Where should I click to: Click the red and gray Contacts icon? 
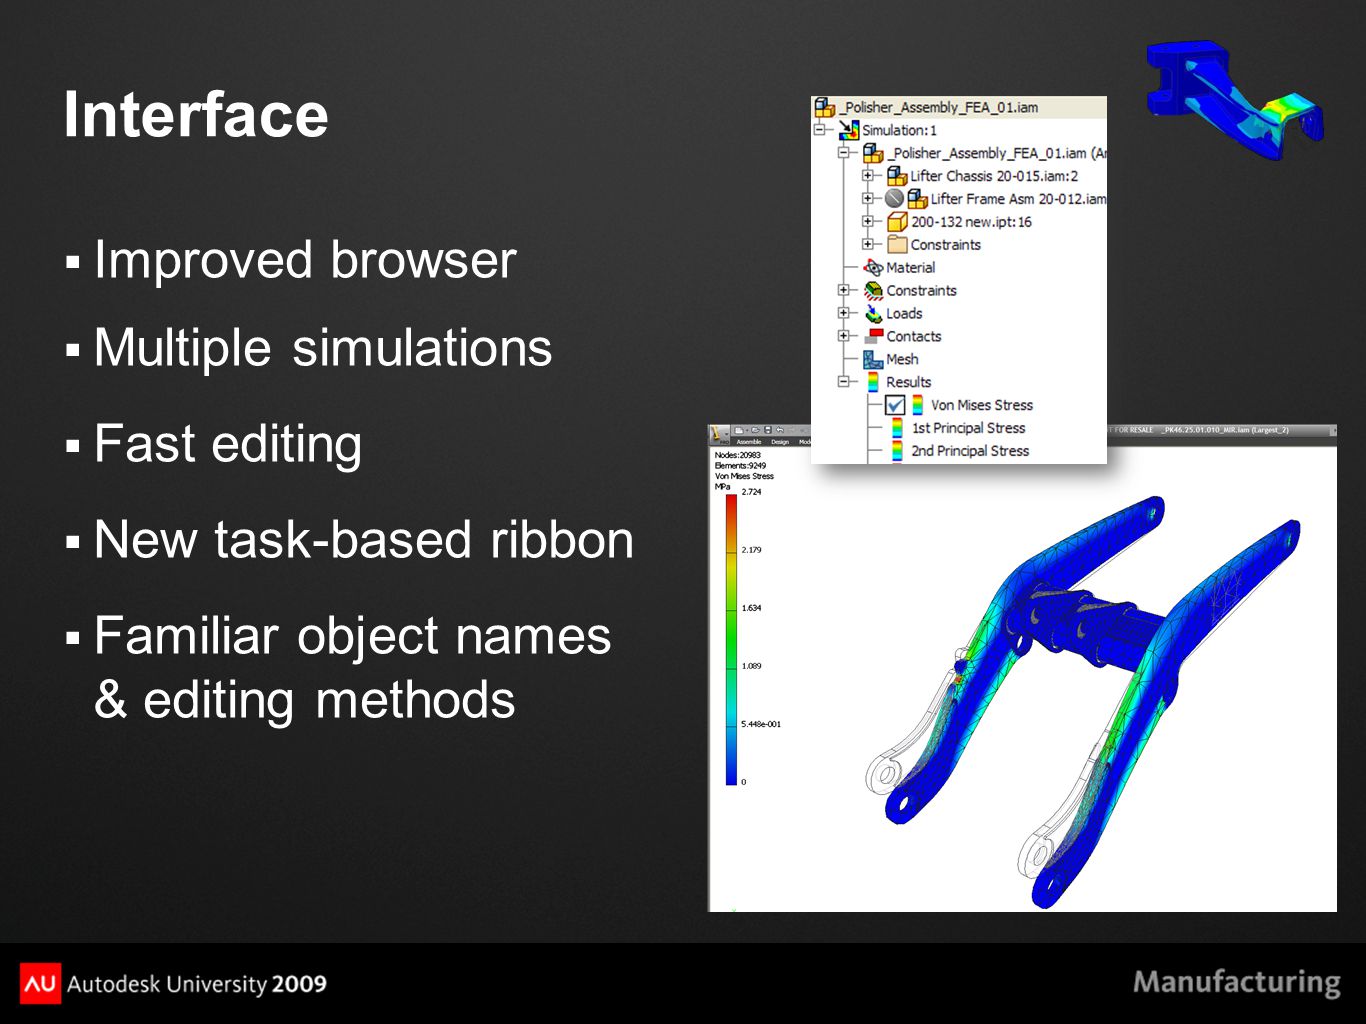pos(873,336)
